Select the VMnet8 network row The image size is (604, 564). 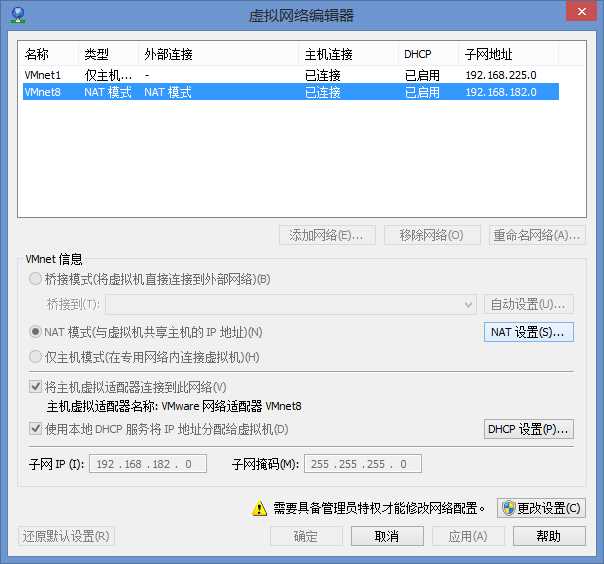(291, 92)
